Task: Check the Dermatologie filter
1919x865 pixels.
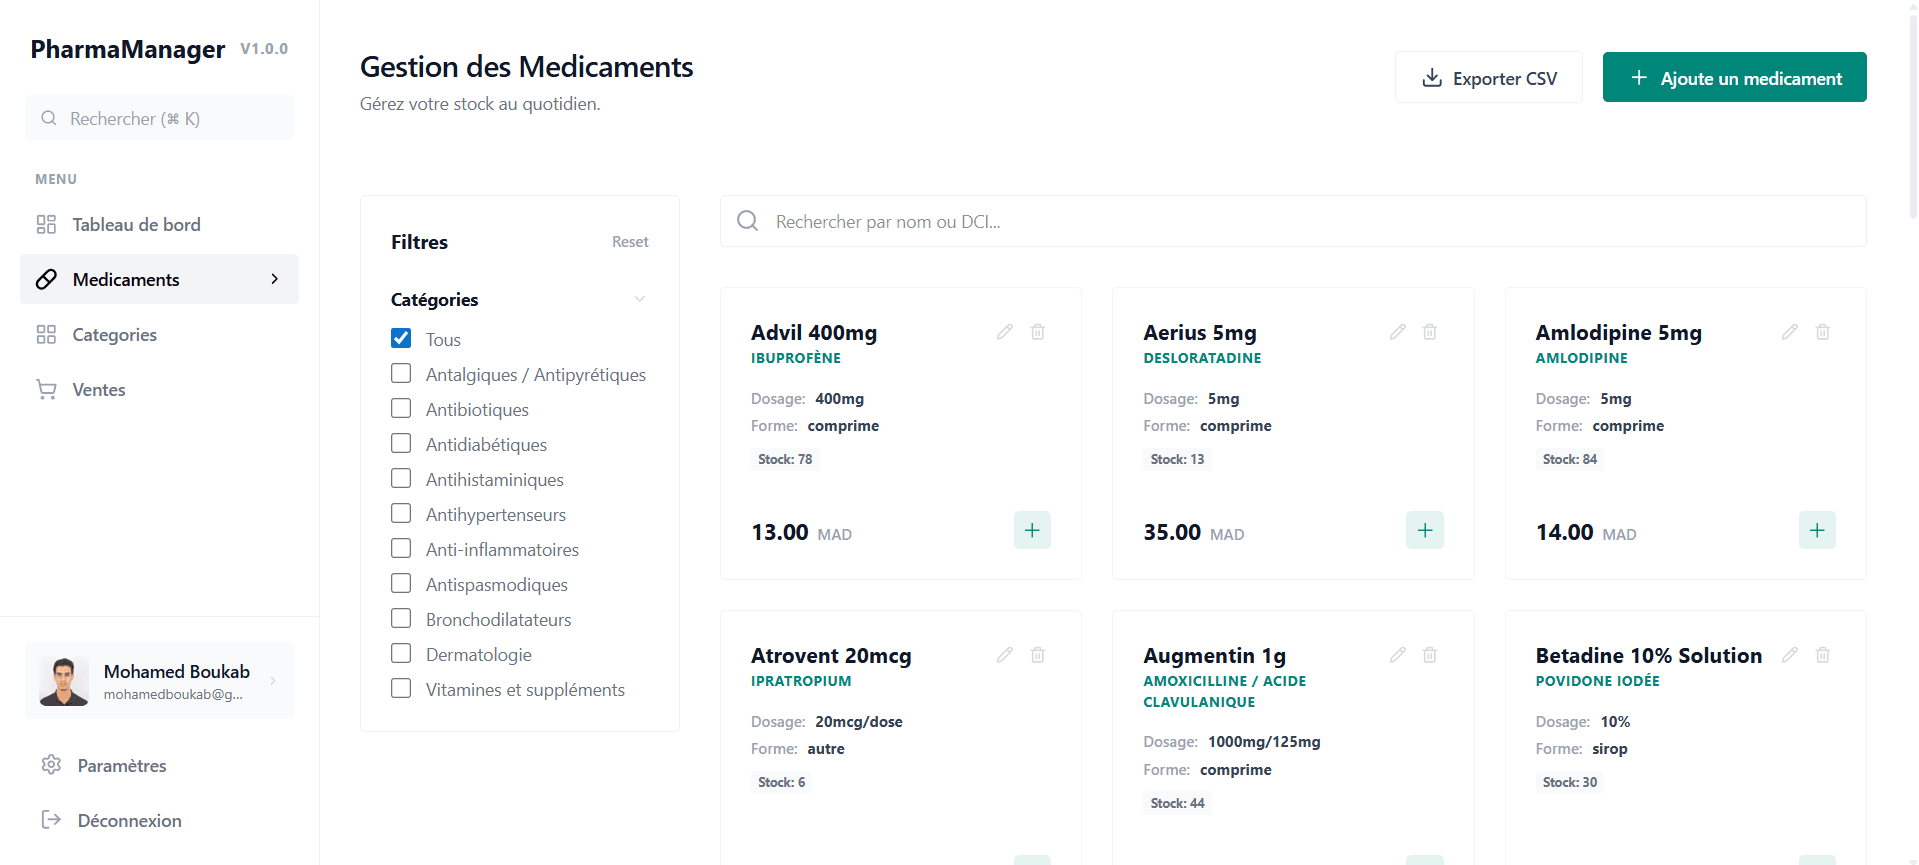Action: pos(401,653)
